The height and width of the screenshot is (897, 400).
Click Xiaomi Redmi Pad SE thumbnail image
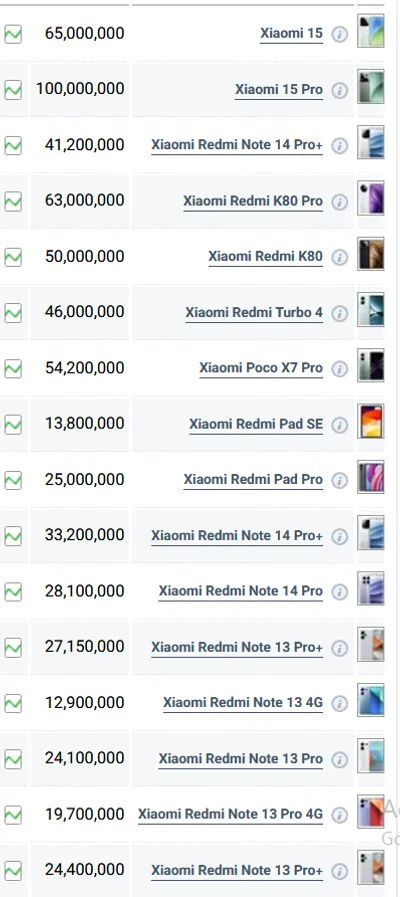[x=370, y=421]
